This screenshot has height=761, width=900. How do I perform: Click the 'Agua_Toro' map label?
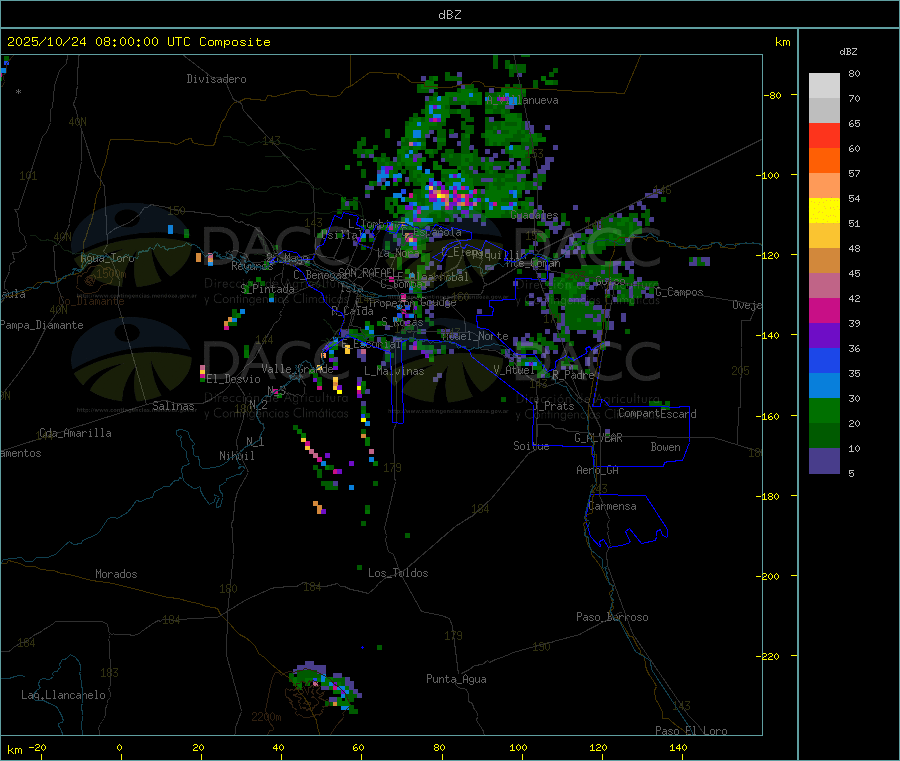click(107, 258)
